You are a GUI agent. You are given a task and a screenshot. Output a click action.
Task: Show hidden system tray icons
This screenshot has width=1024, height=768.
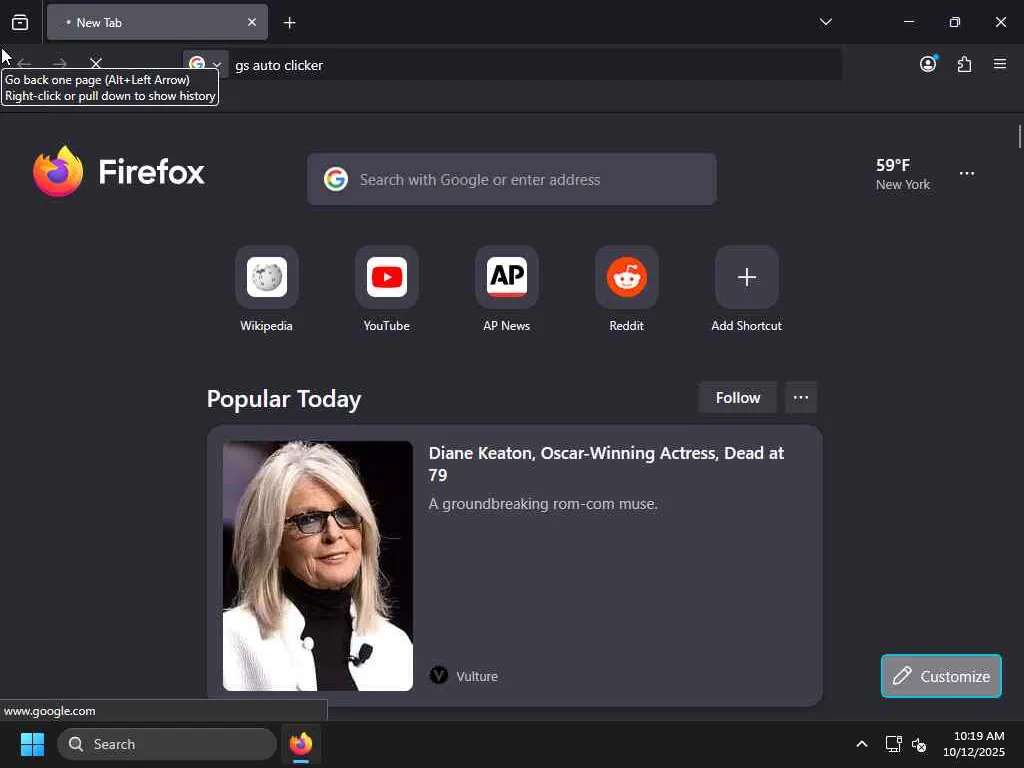pyautogui.click(x=861, y=744)
